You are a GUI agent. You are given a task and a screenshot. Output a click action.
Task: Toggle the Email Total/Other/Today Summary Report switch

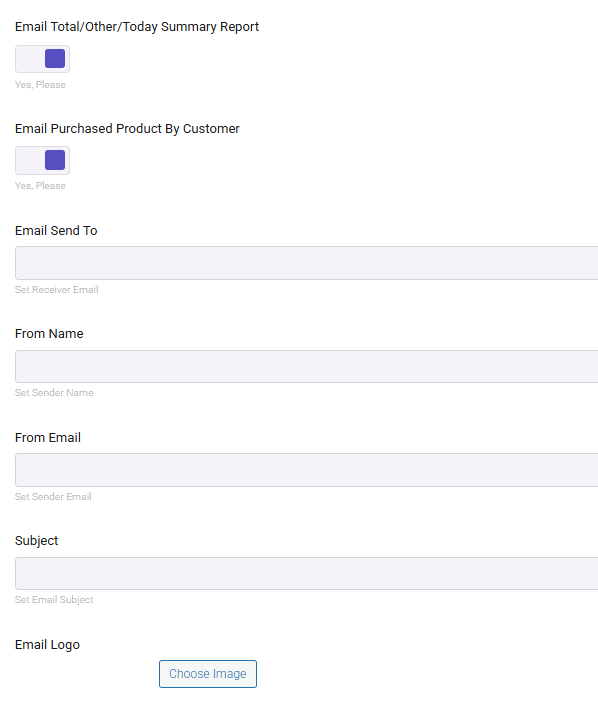click(42, 59)
